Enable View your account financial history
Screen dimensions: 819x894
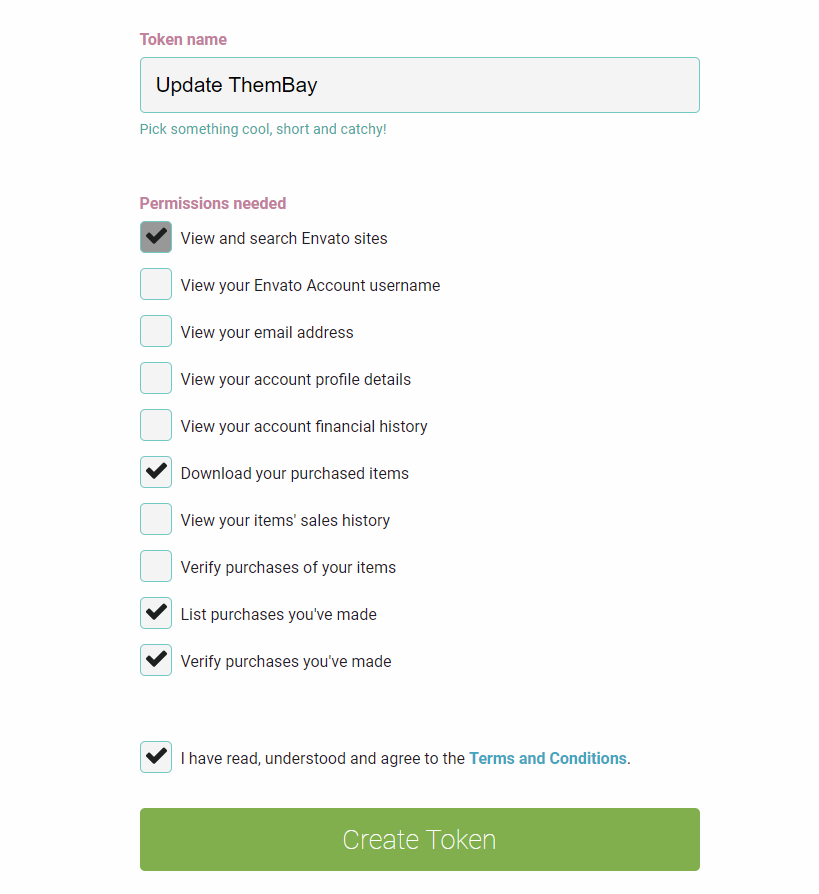coord(156,425)
